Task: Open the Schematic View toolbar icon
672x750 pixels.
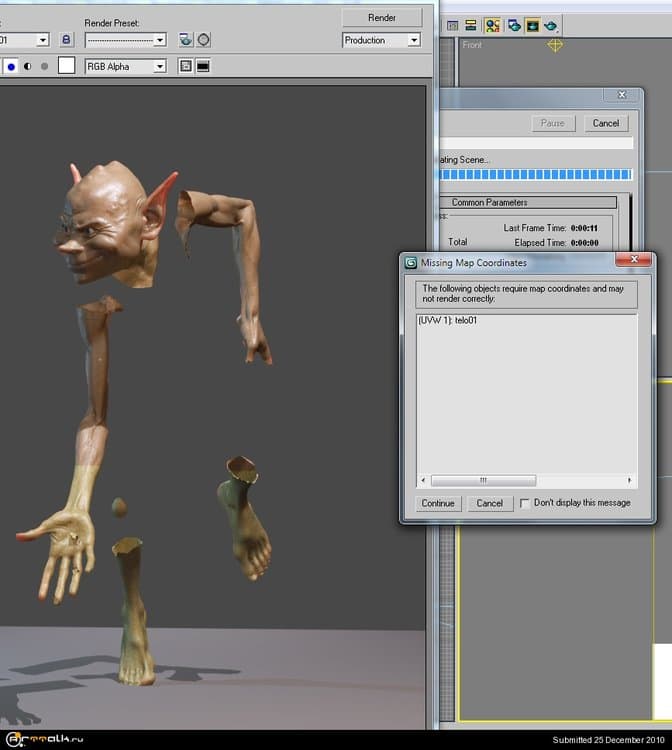Action: click(470, 25)
